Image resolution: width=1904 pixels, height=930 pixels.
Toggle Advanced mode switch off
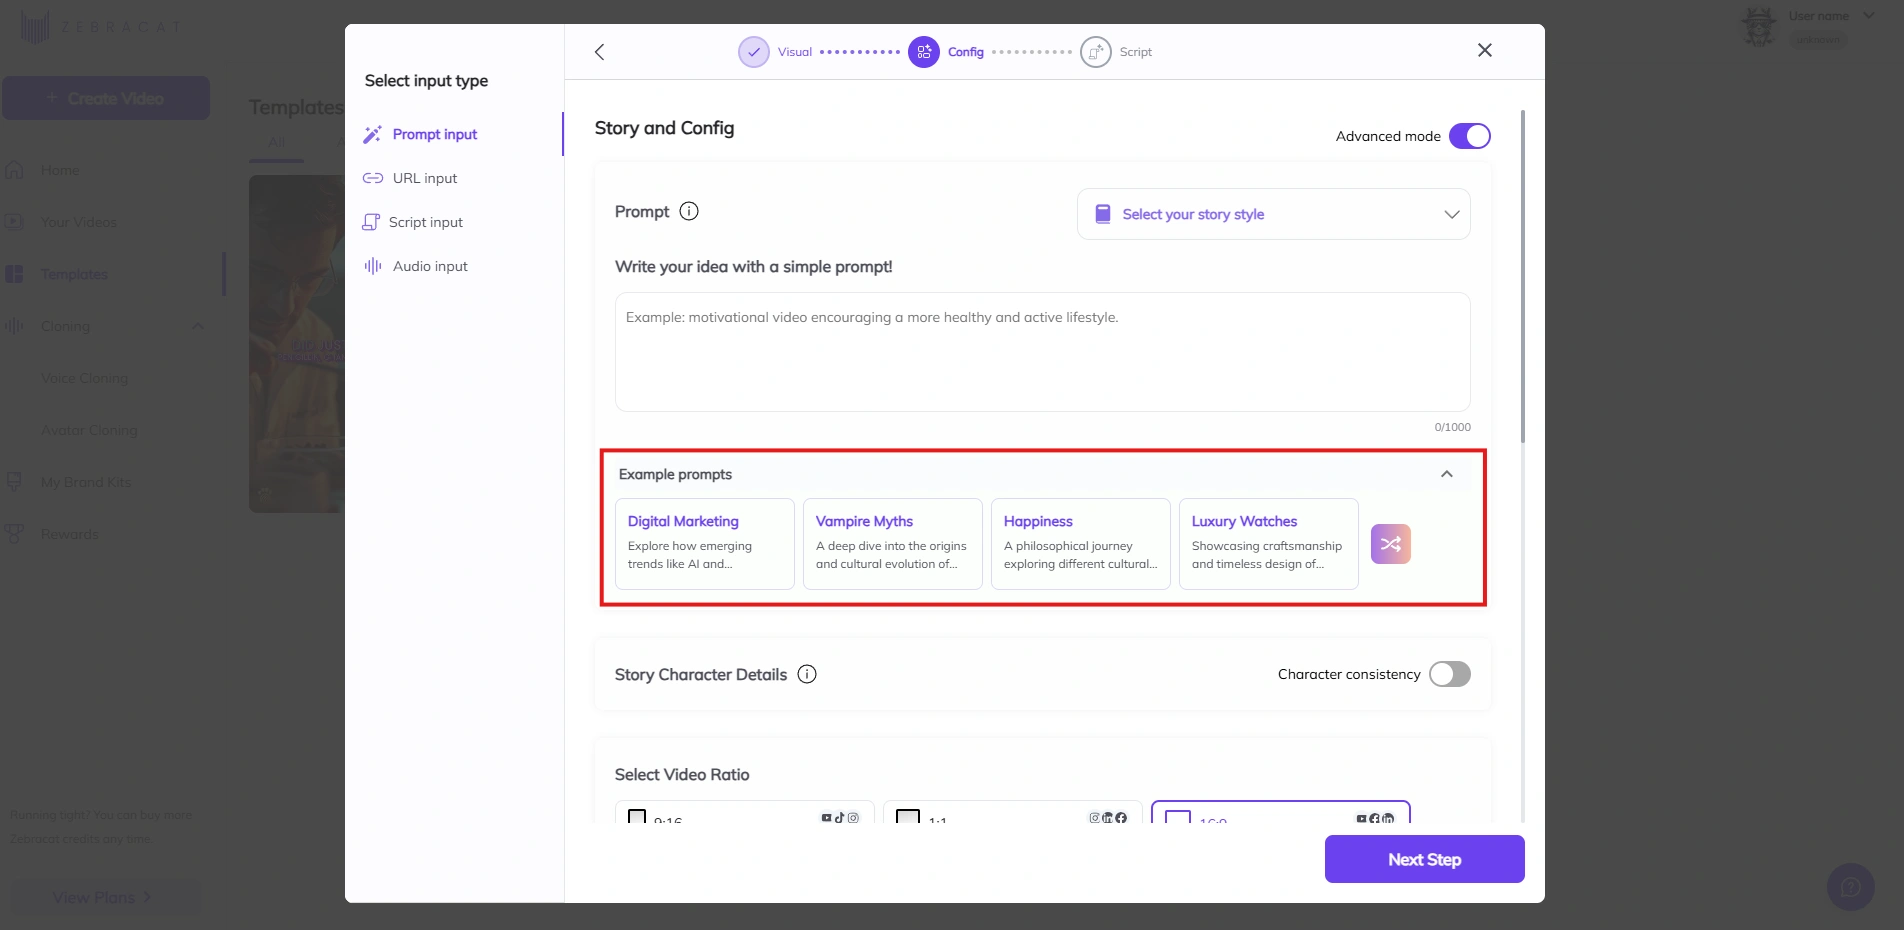(x=1470, y=136)
